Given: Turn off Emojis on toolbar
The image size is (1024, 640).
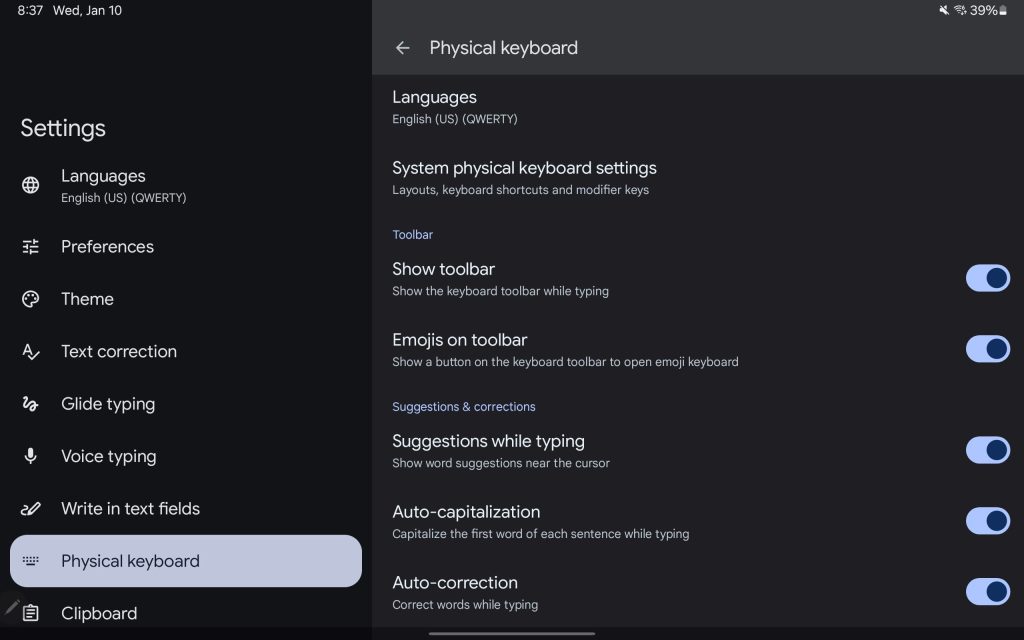Looking at the screenshot, I should pyautogui.click(x=988, y=349).
